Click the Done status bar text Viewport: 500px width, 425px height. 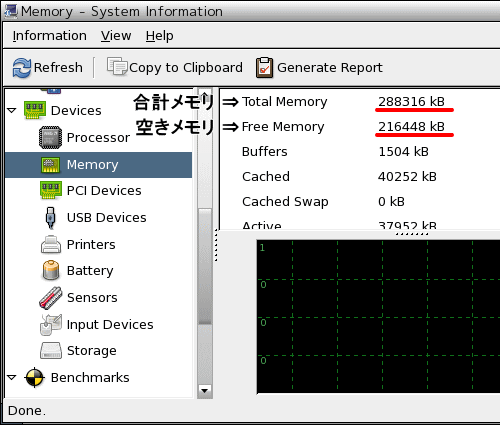coord(26,411)
